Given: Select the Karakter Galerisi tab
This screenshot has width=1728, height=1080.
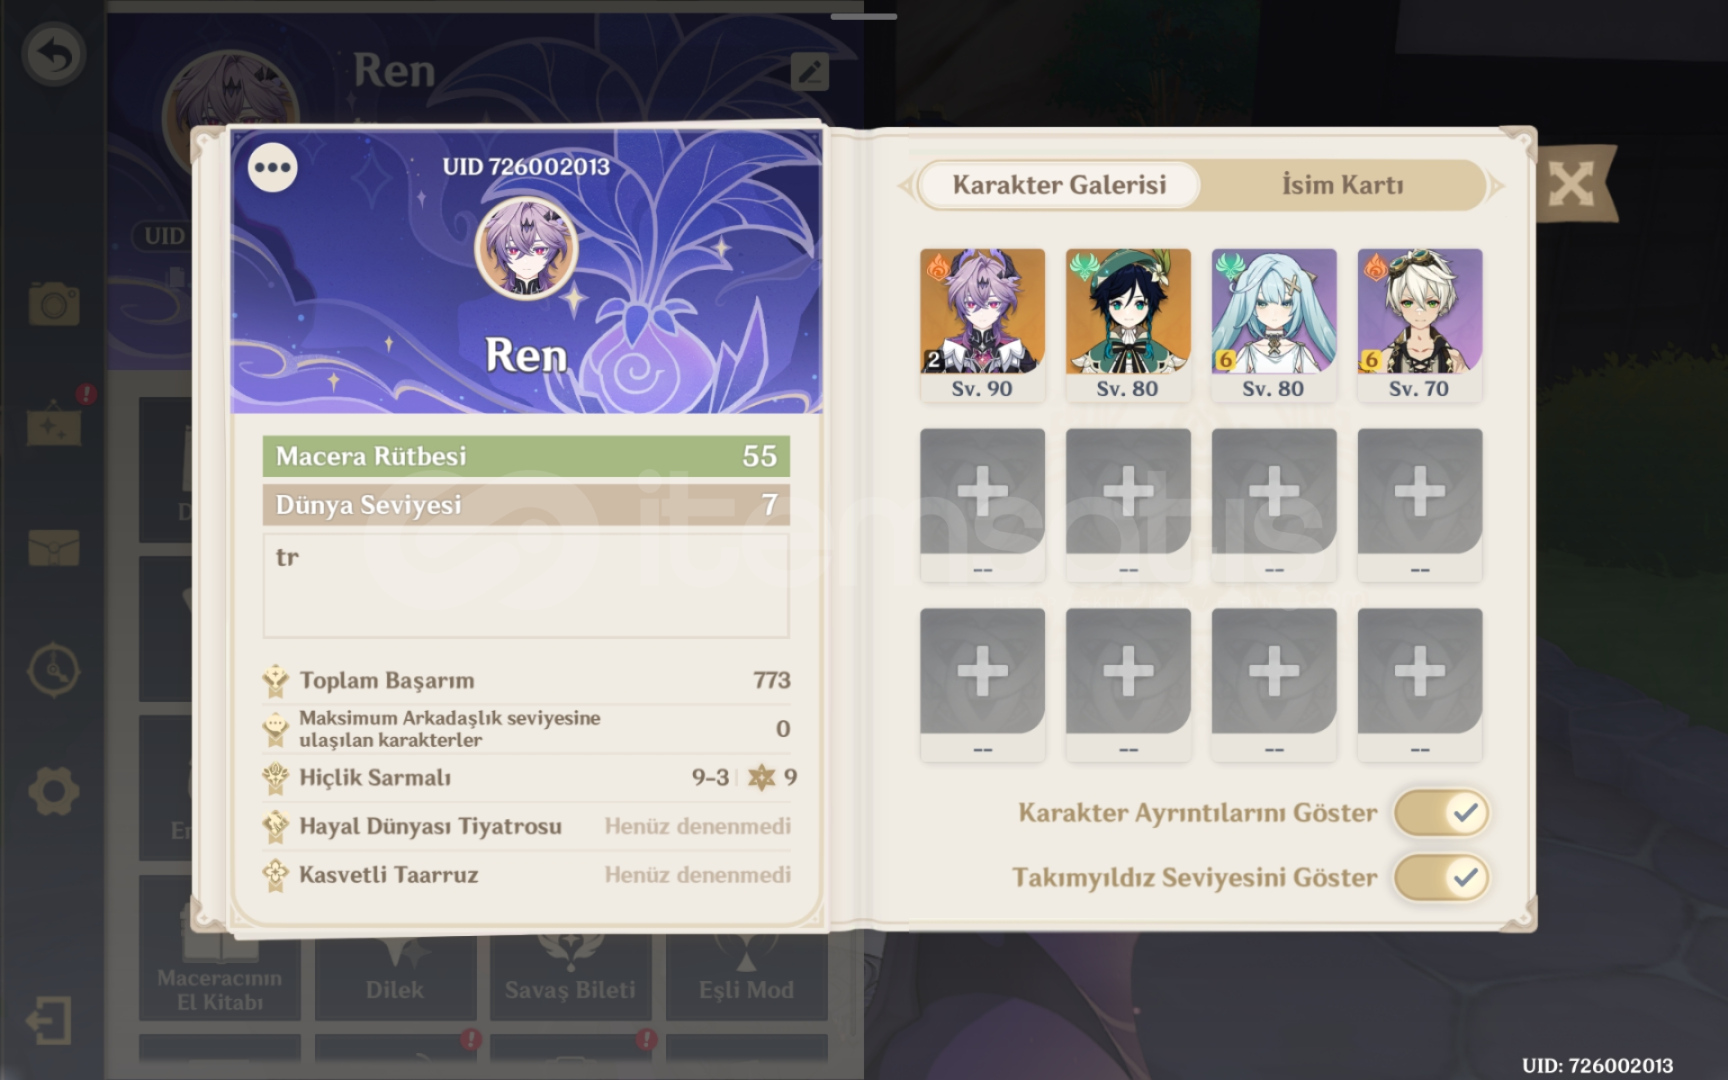Looking at the screenshot, I should tap(1059, 185).
